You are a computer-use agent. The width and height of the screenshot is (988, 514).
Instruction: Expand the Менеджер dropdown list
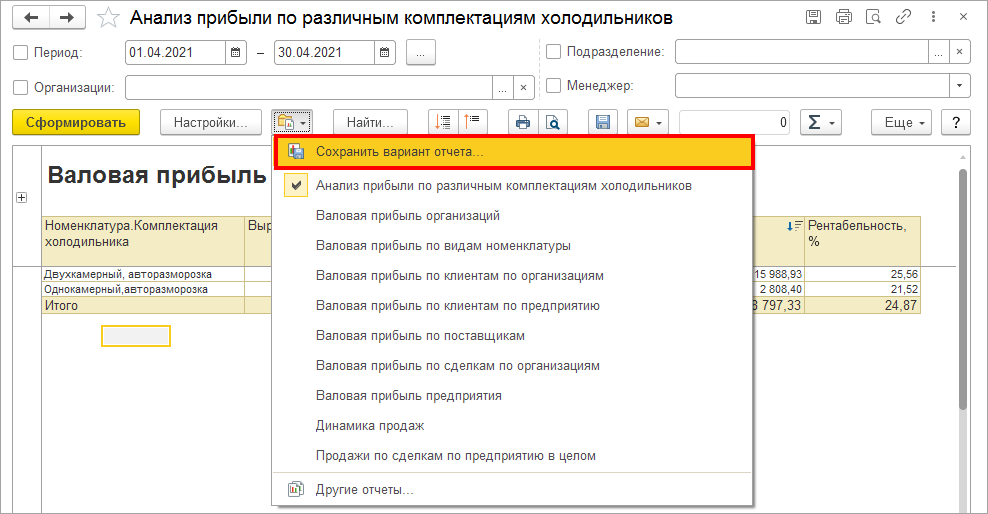(960, 86)
